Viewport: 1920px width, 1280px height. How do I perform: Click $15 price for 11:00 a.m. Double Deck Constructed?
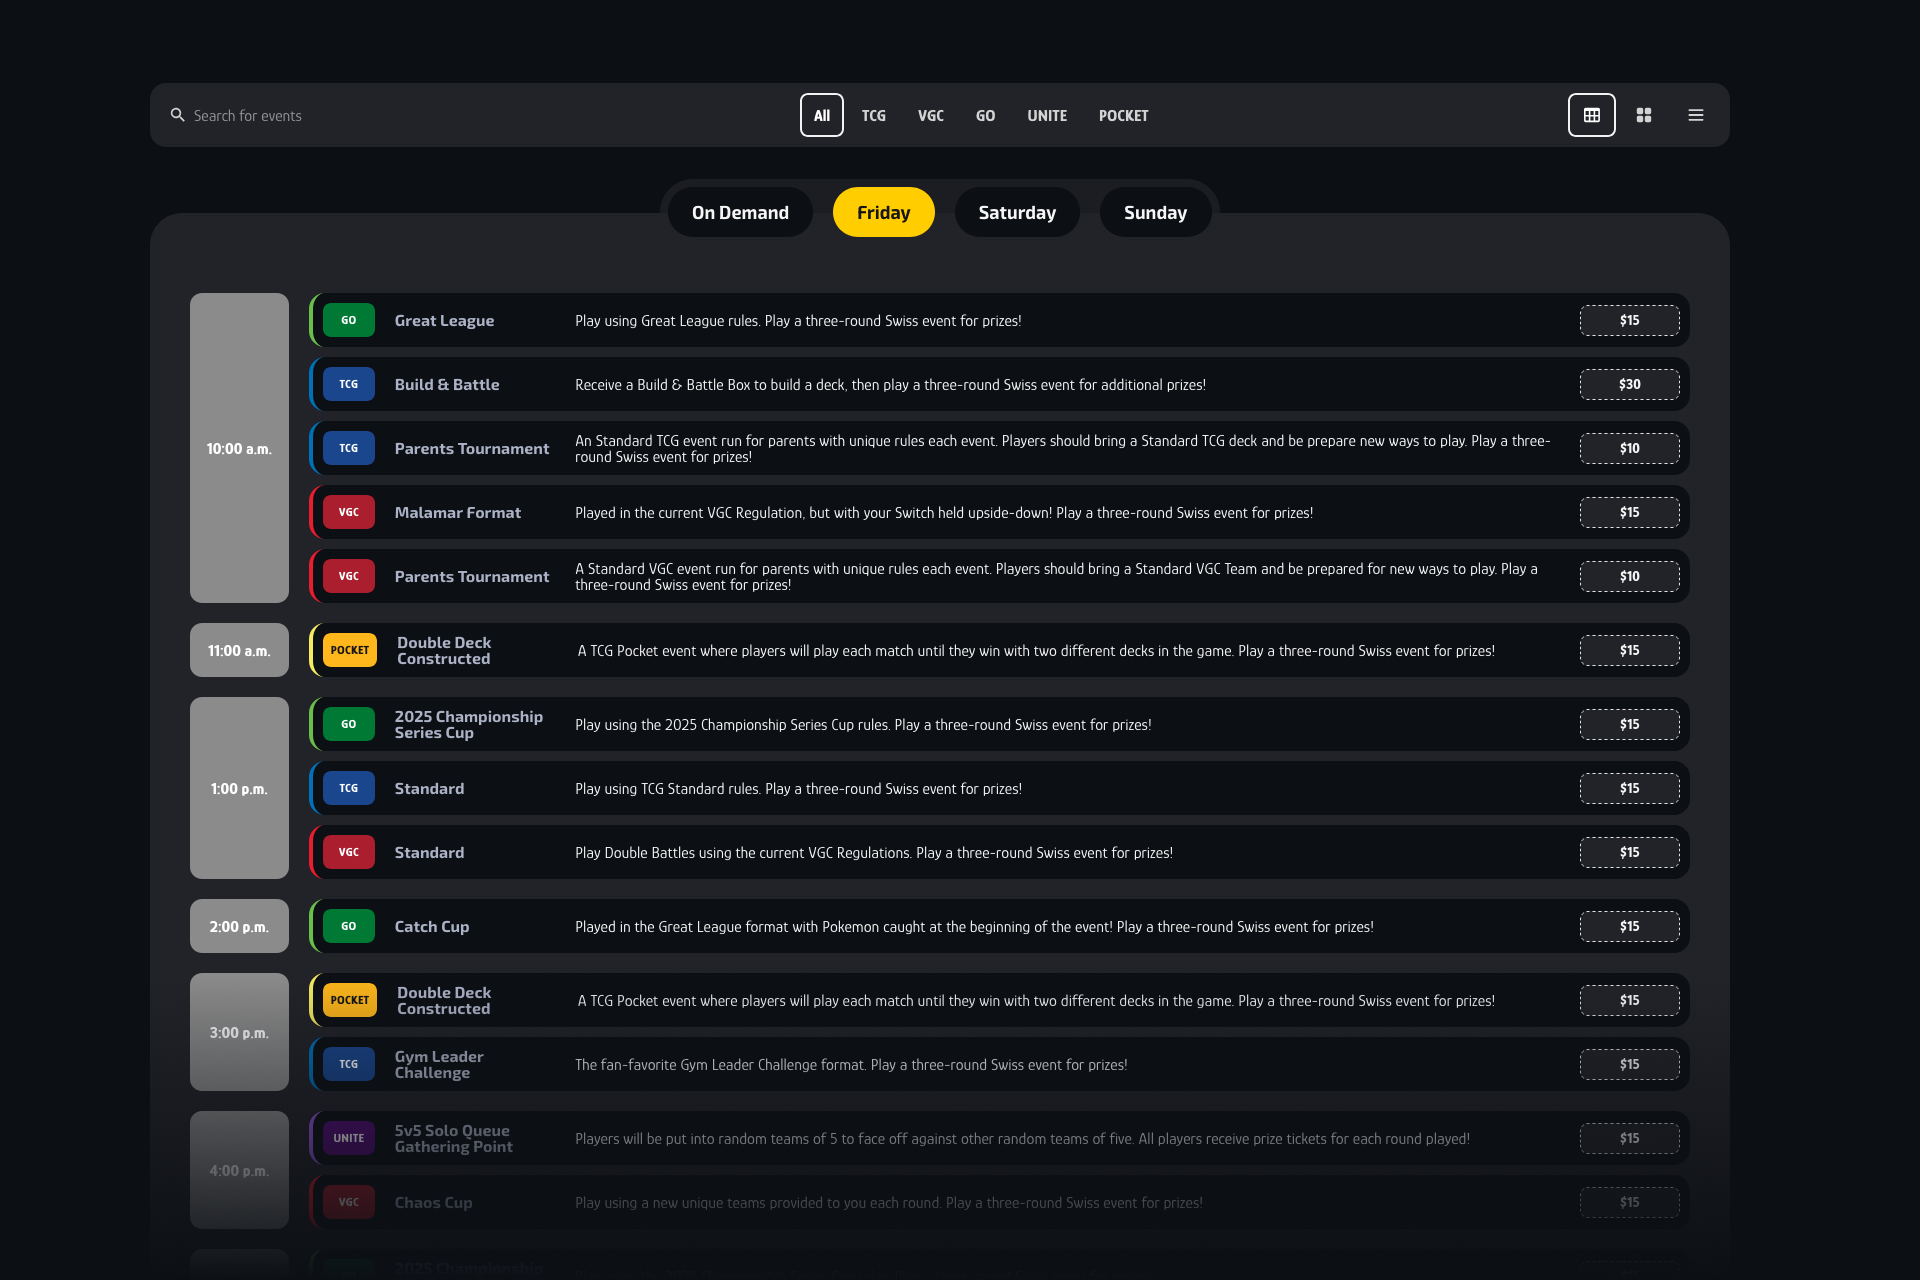pyautogui.click(x=1629, y=650)
